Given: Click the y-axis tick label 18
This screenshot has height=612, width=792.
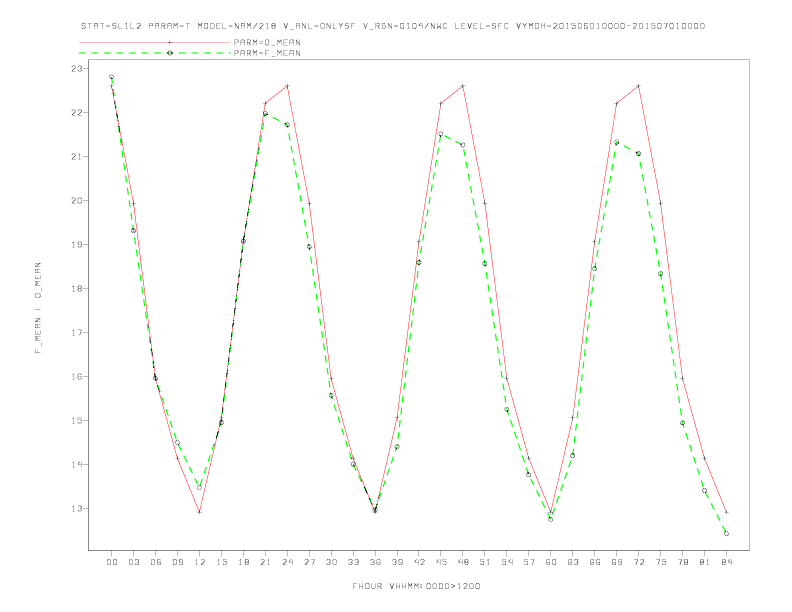Looking at the screenshot, I should tap(78, 288).
